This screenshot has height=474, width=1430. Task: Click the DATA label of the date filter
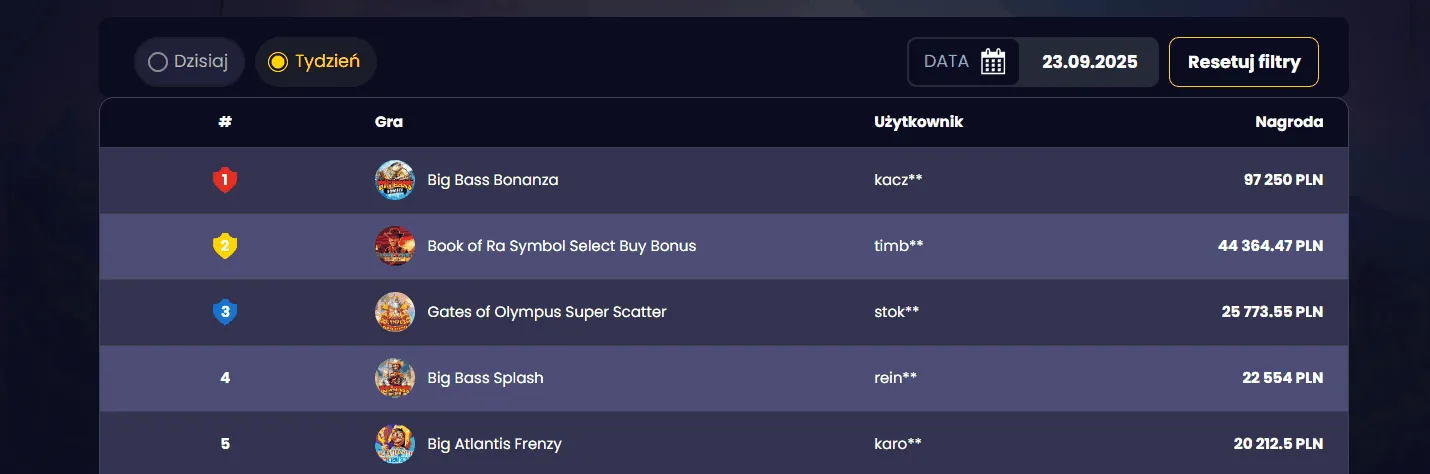pos(946,62)
